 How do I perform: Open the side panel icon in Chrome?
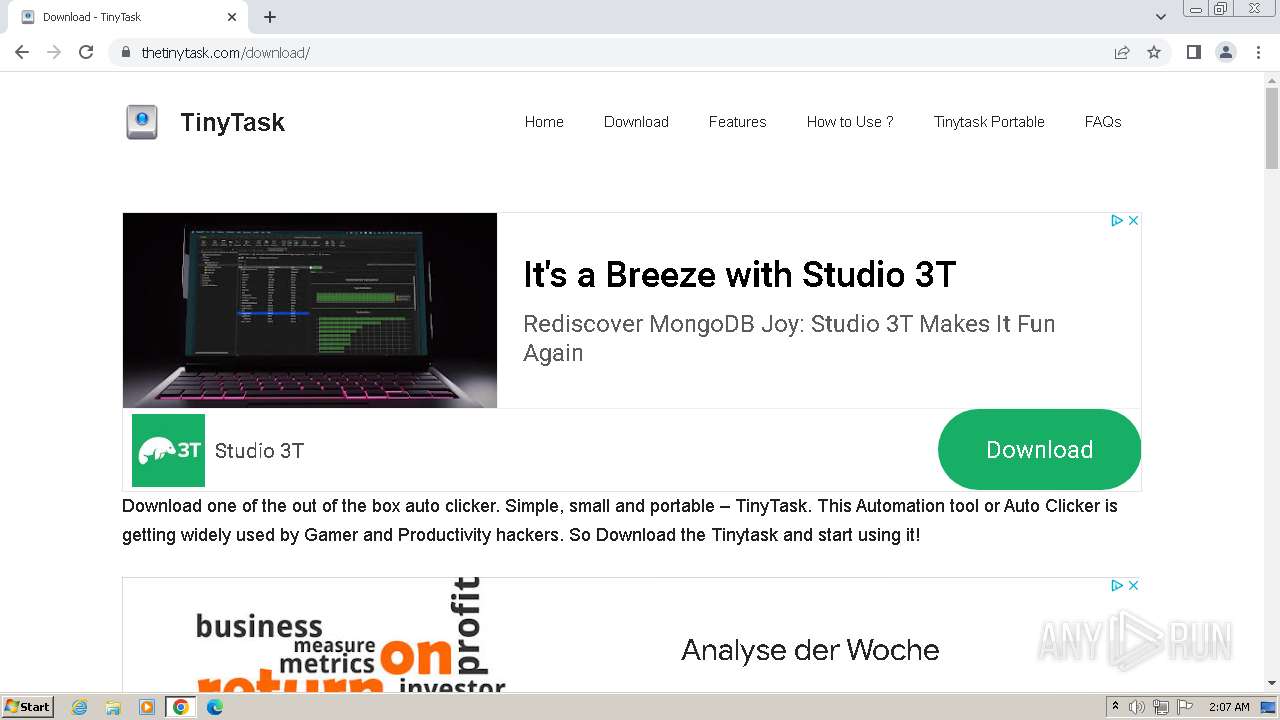(1193, 52)
